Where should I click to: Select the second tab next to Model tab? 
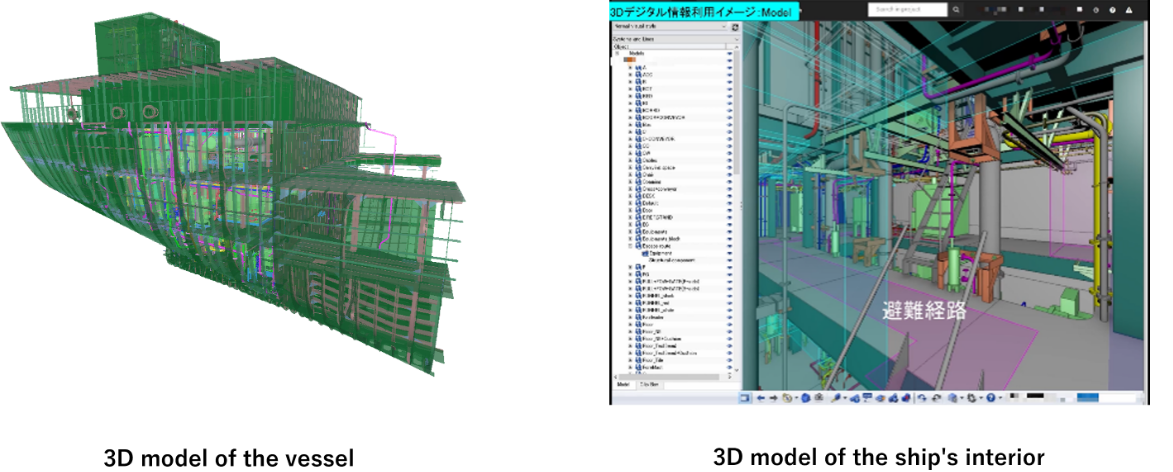[648, 384]
